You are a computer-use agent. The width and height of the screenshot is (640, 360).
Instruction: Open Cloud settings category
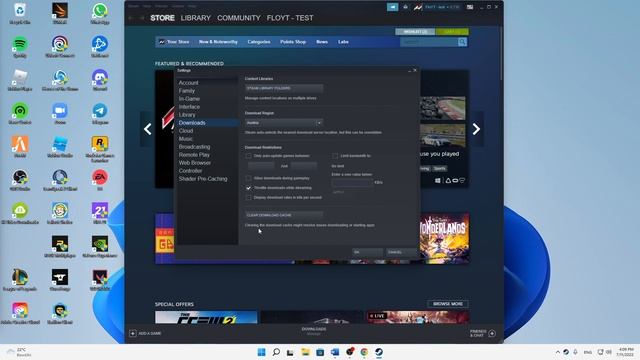click(x=186, y=131)
